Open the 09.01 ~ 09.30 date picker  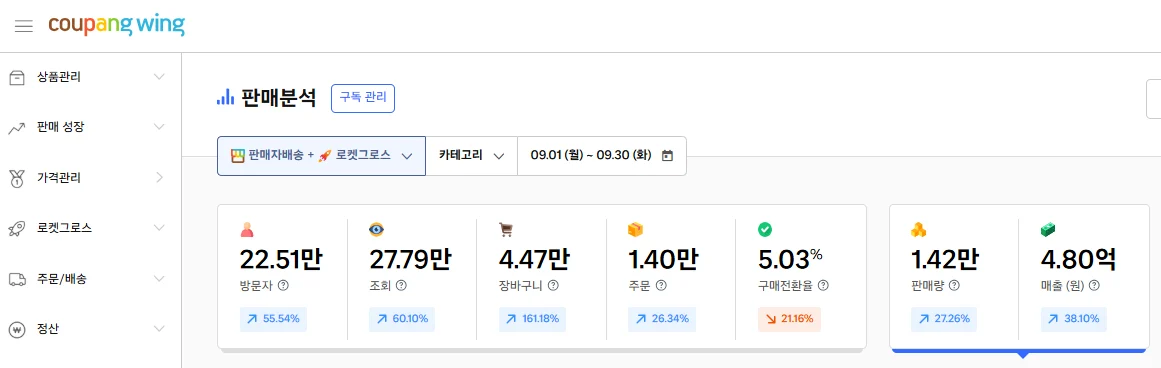point(602,155)
